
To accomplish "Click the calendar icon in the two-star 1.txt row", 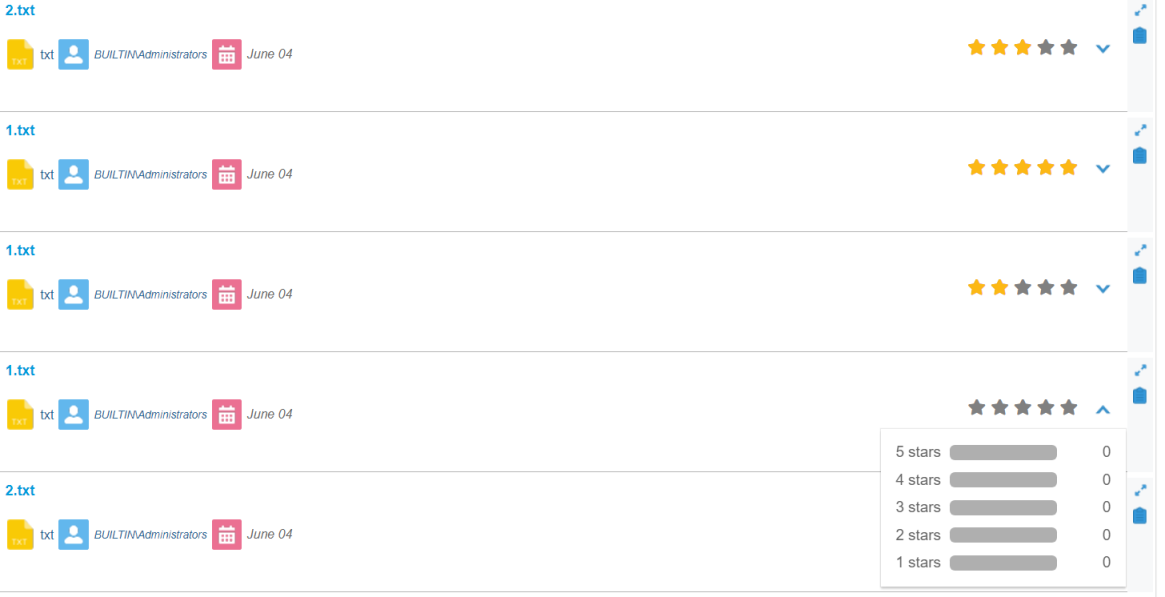I will coord(227,294).
